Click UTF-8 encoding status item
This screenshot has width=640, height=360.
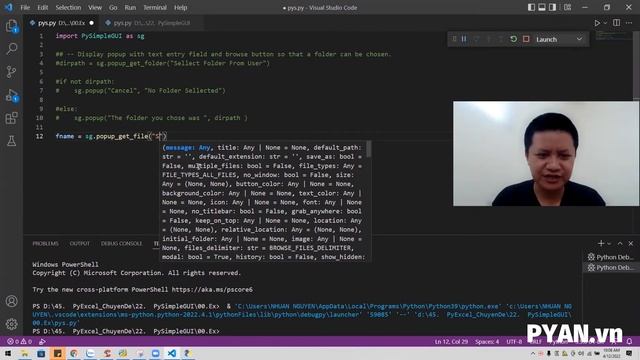(514, 342)
